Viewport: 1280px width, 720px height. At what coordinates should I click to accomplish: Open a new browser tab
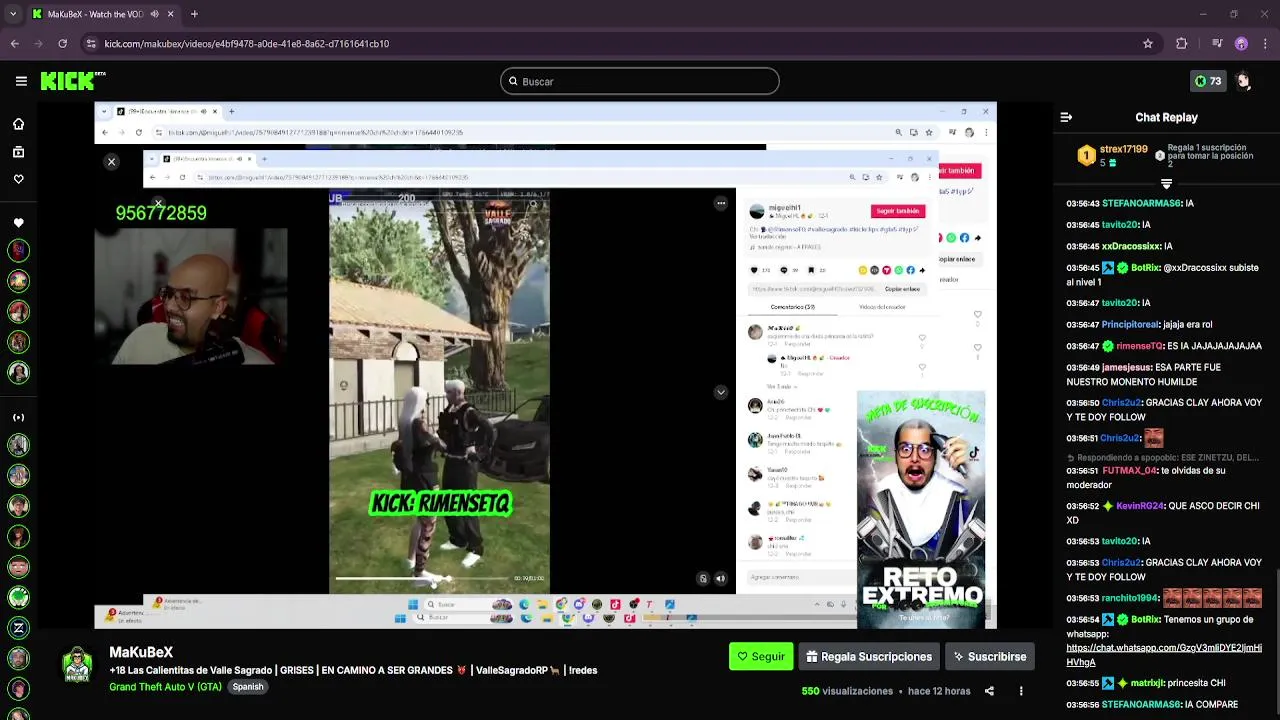point(194,14)
